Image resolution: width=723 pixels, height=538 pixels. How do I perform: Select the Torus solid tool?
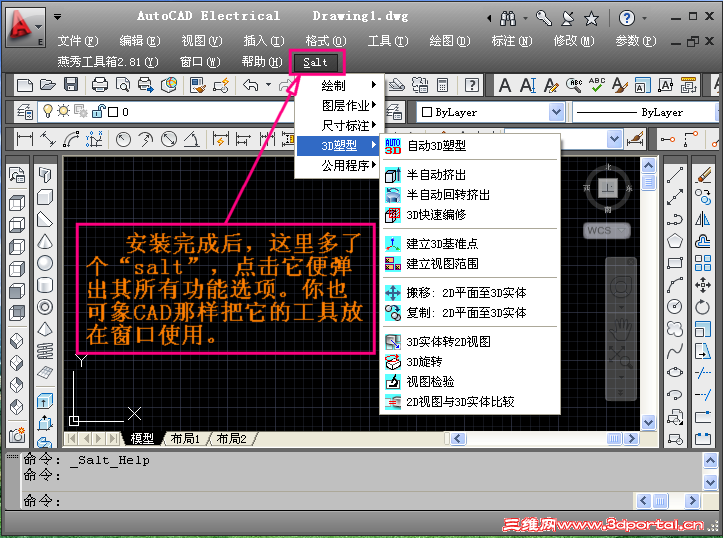click(x=45, y=307)
